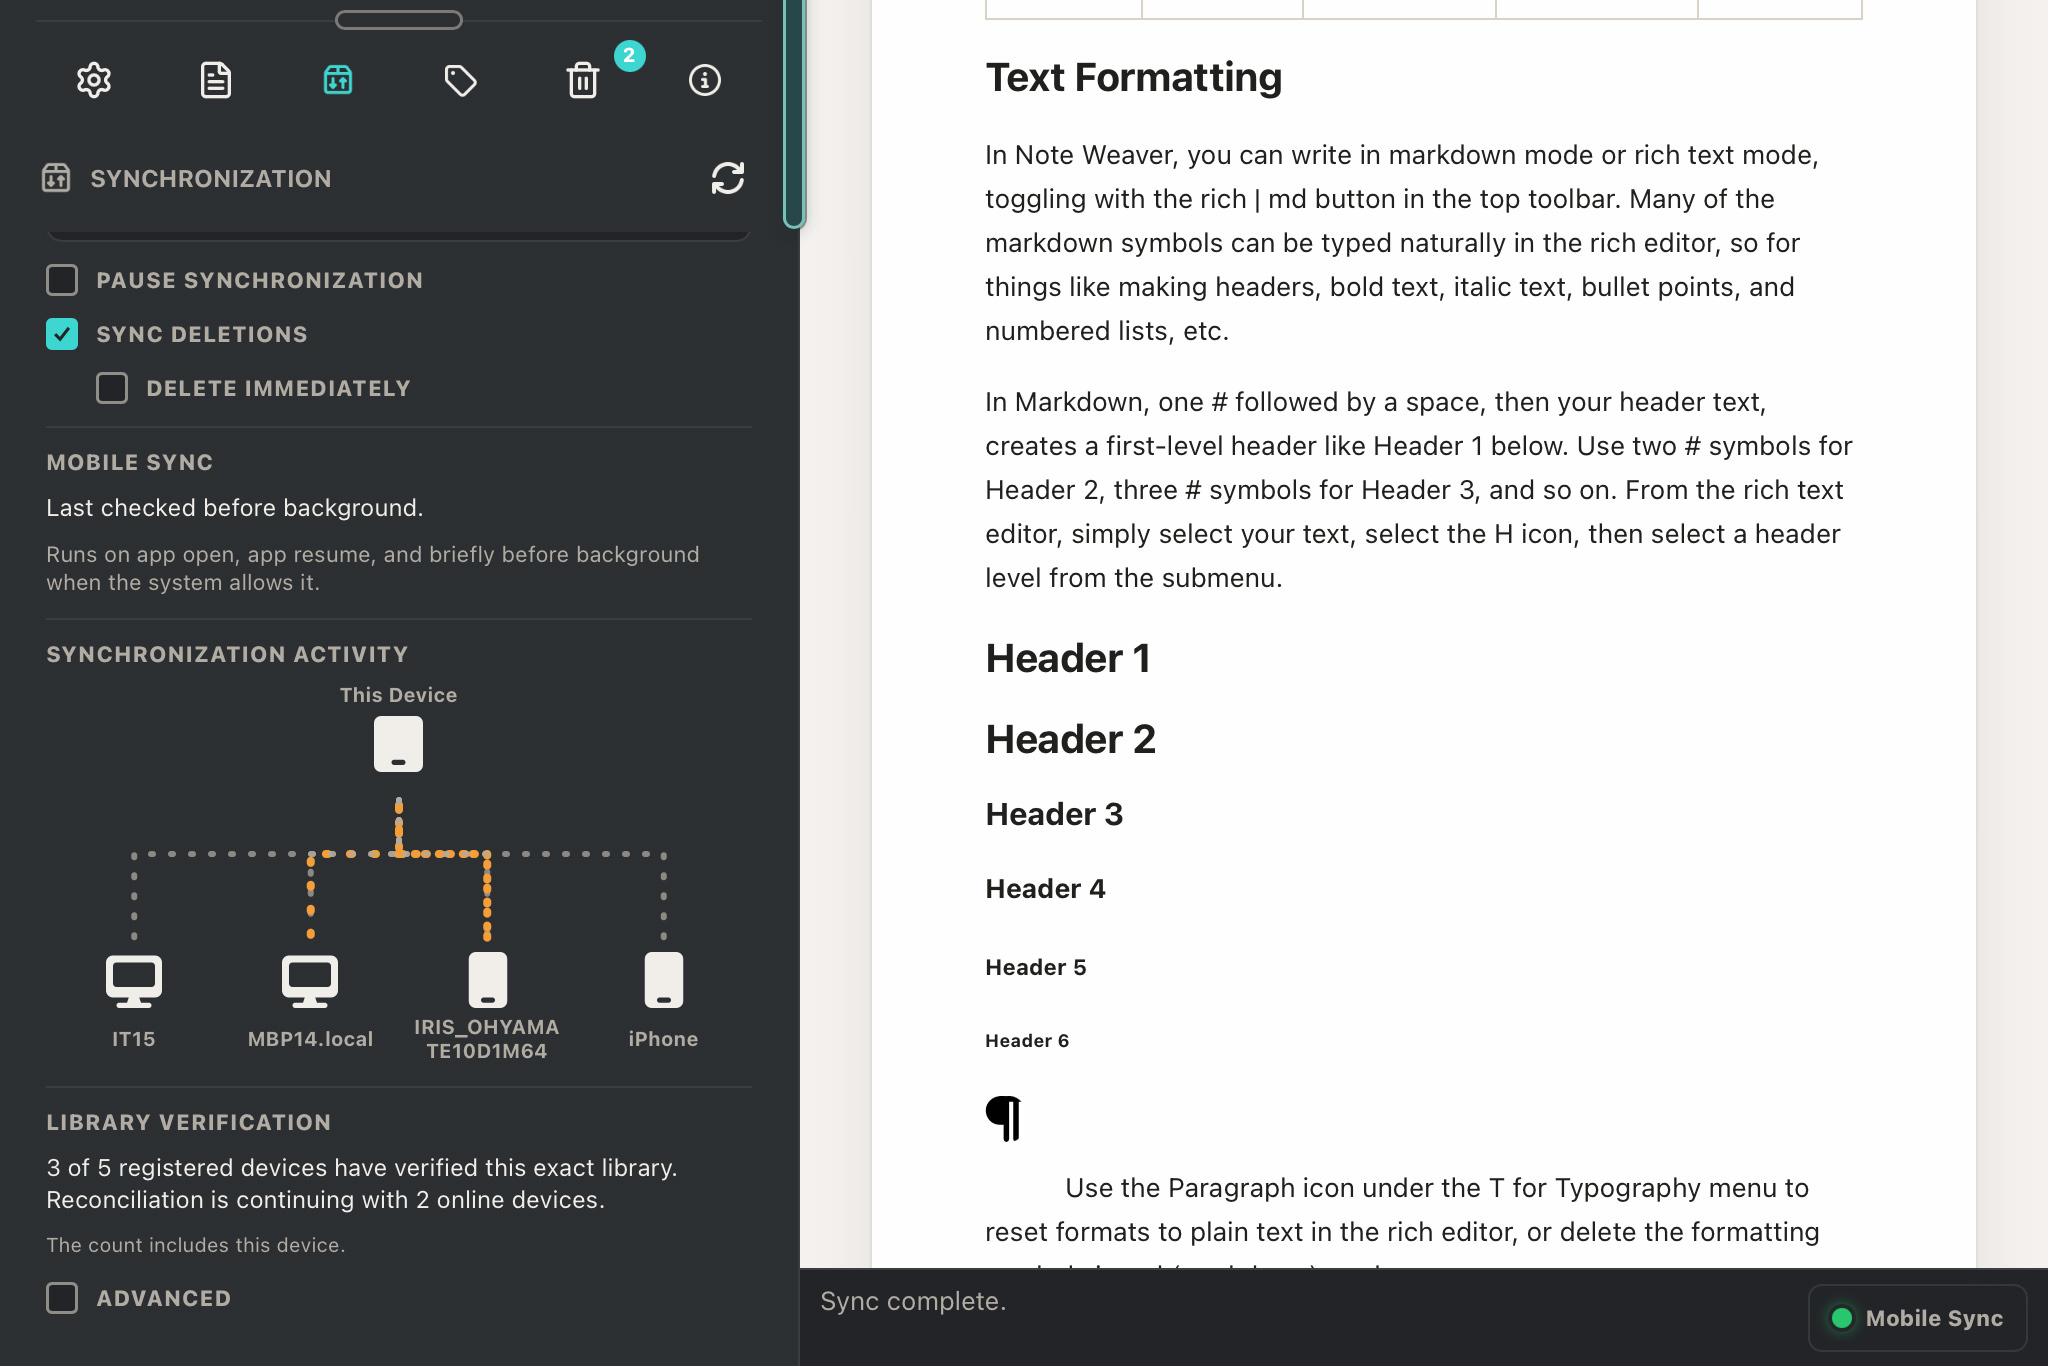This screenshot has width=2048, height=1366.
Task: Click the teal vertical scrollbar
Action: 794,114
